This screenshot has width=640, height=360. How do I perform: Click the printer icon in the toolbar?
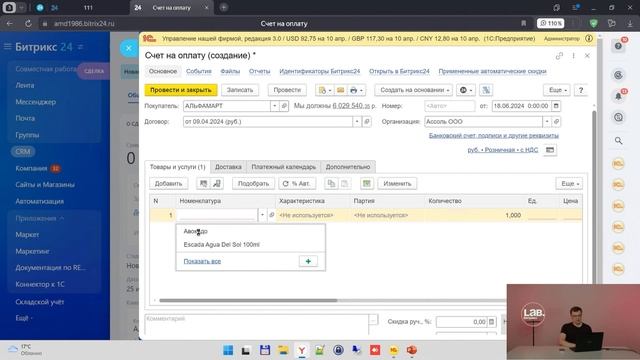point(356,90)
